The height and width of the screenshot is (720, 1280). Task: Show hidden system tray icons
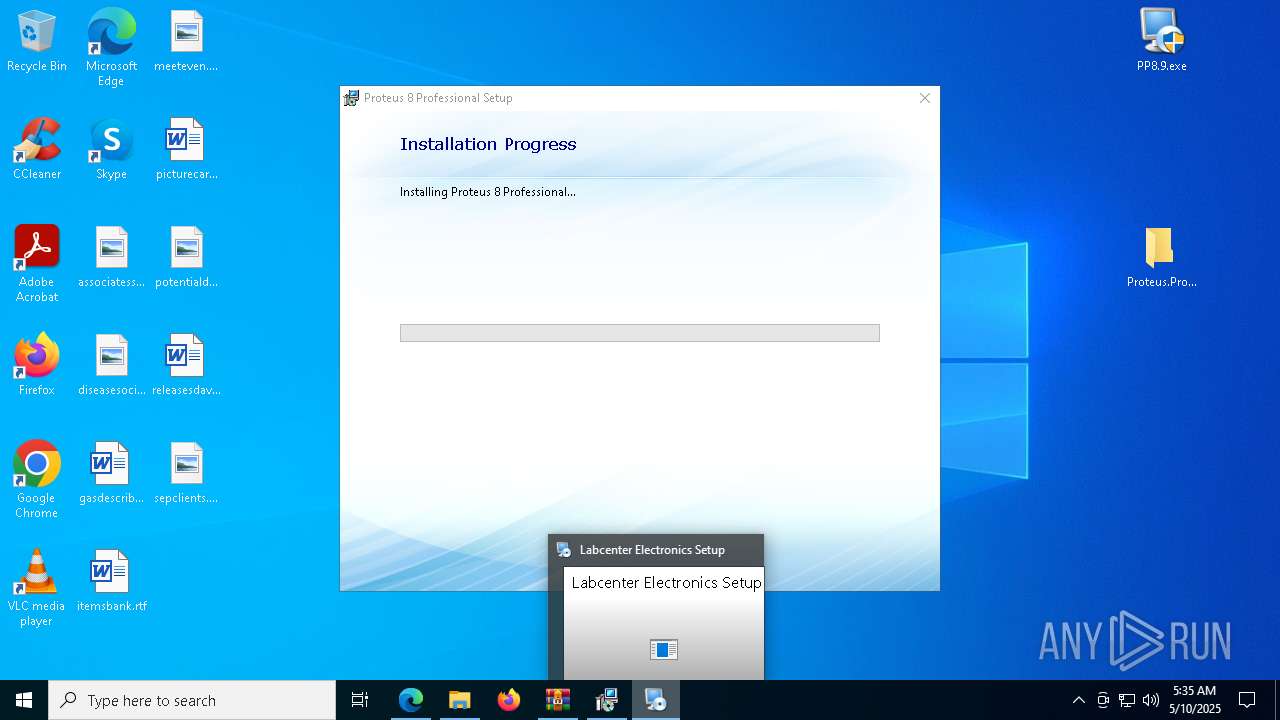point(1078,700)
